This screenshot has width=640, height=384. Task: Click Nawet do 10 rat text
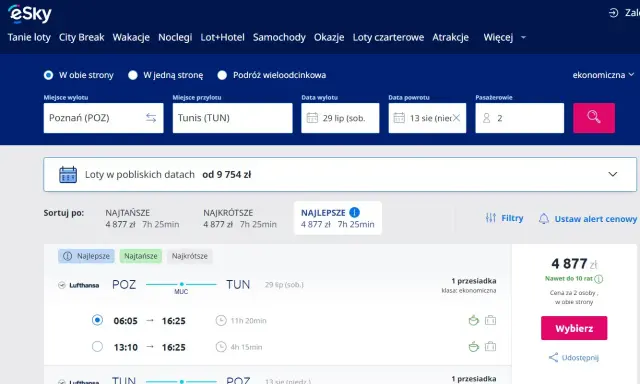click(569, 279)
